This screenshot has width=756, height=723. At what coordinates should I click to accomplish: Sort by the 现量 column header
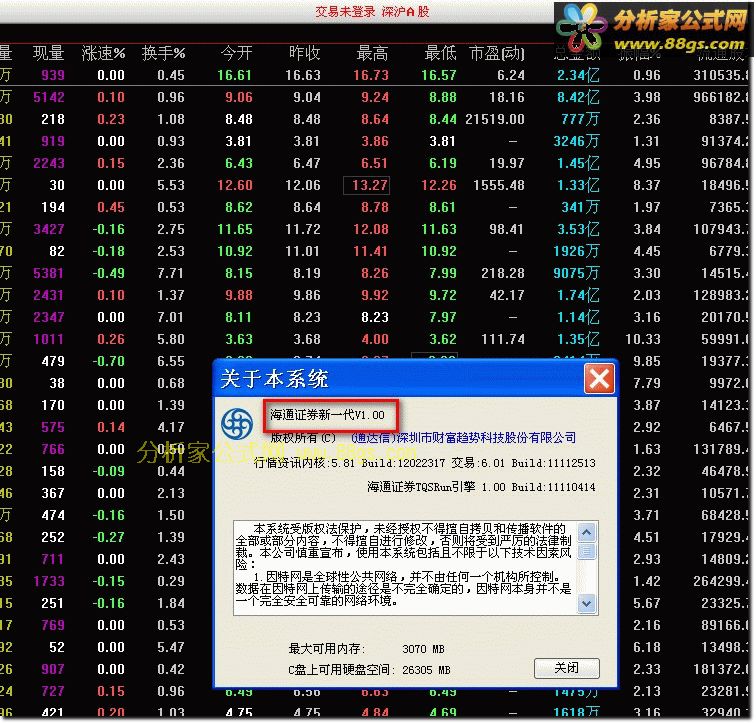[x=48, y=53]
